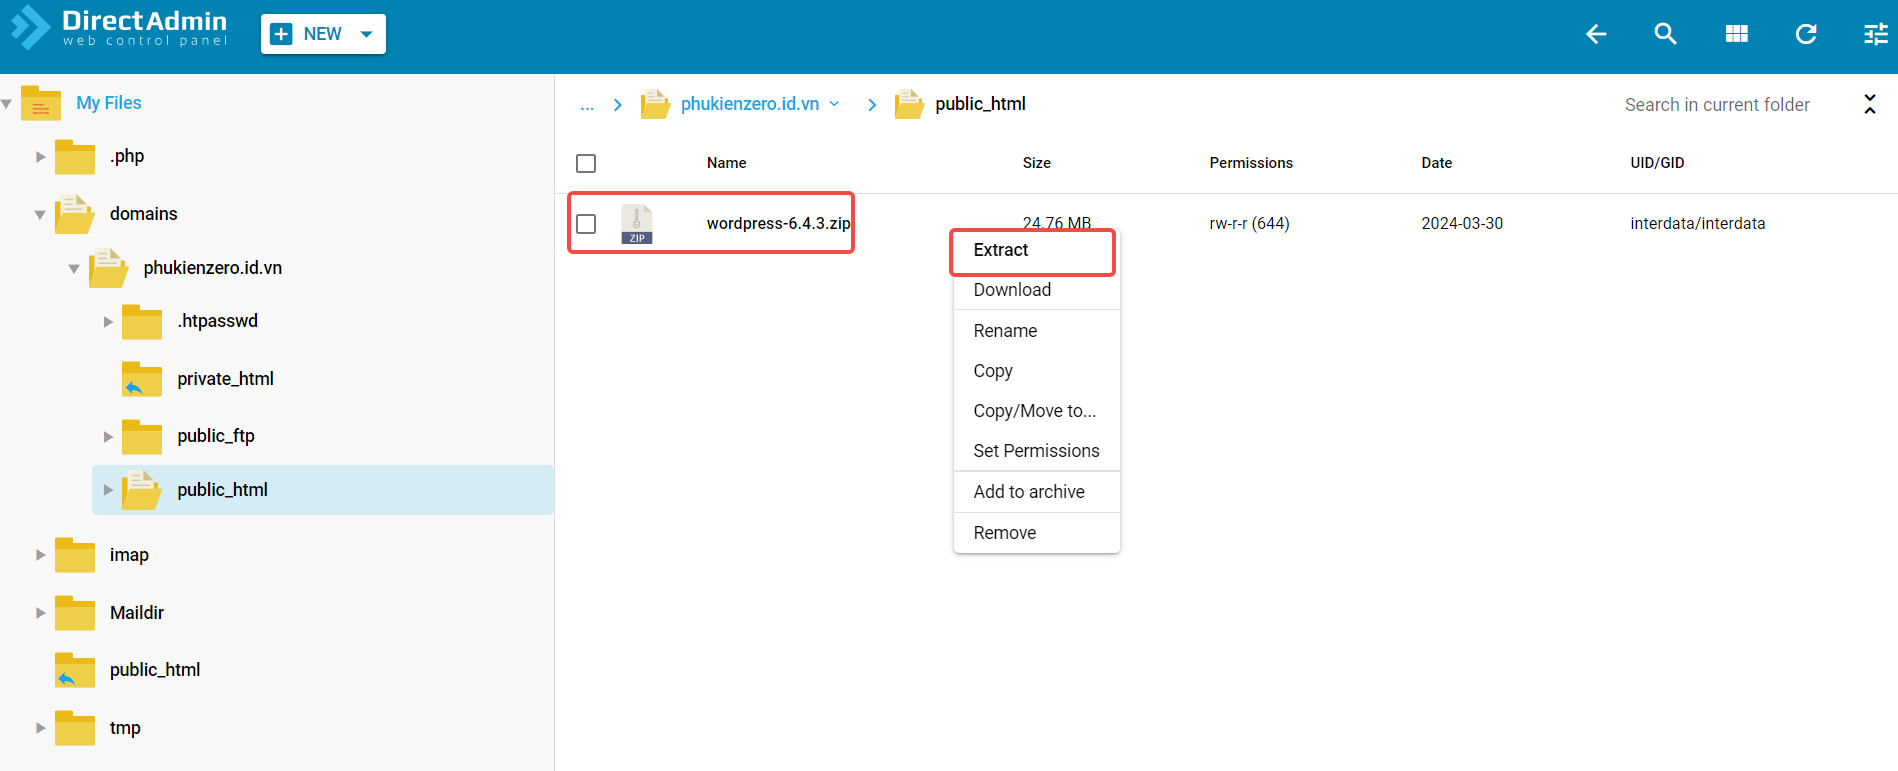Click the phukienzero.id.vn breadcrumb link

tap(750, 104)
